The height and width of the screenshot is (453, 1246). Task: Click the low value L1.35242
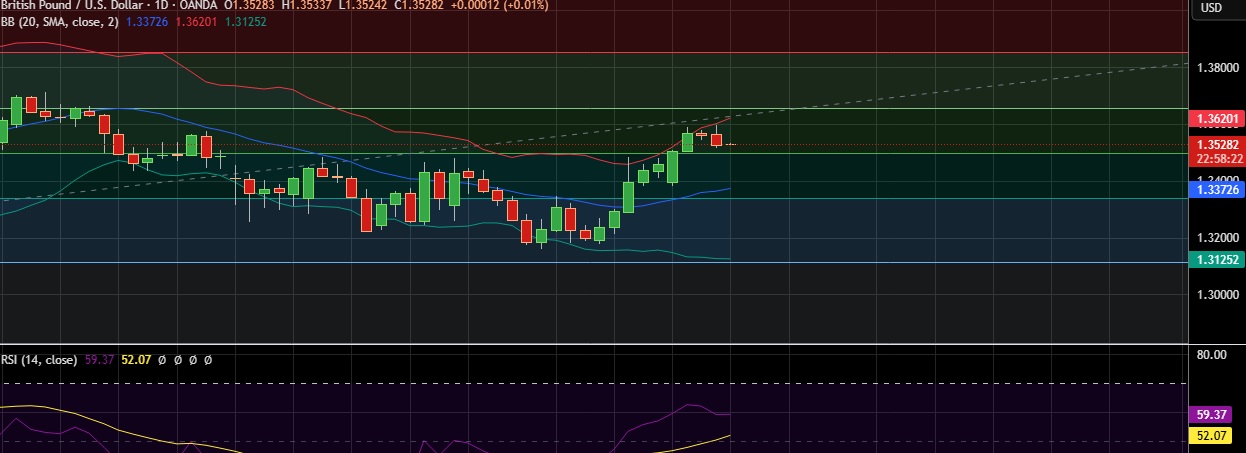(x=365, y=6)
